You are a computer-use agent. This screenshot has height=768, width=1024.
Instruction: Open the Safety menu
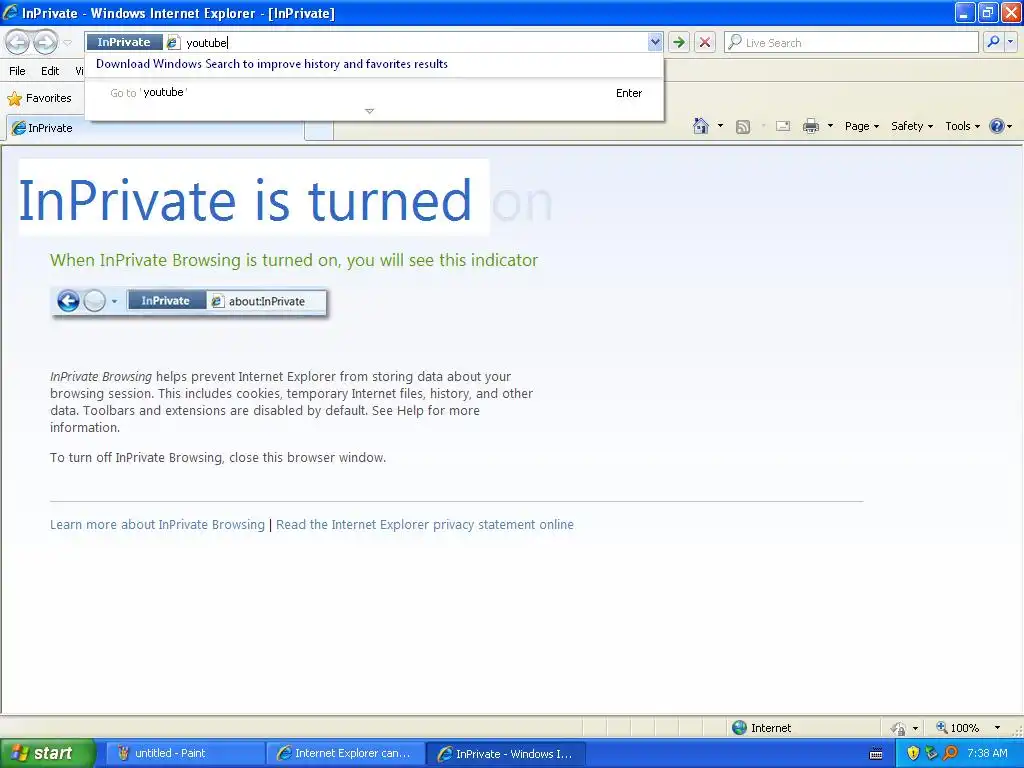pos(912,127)
